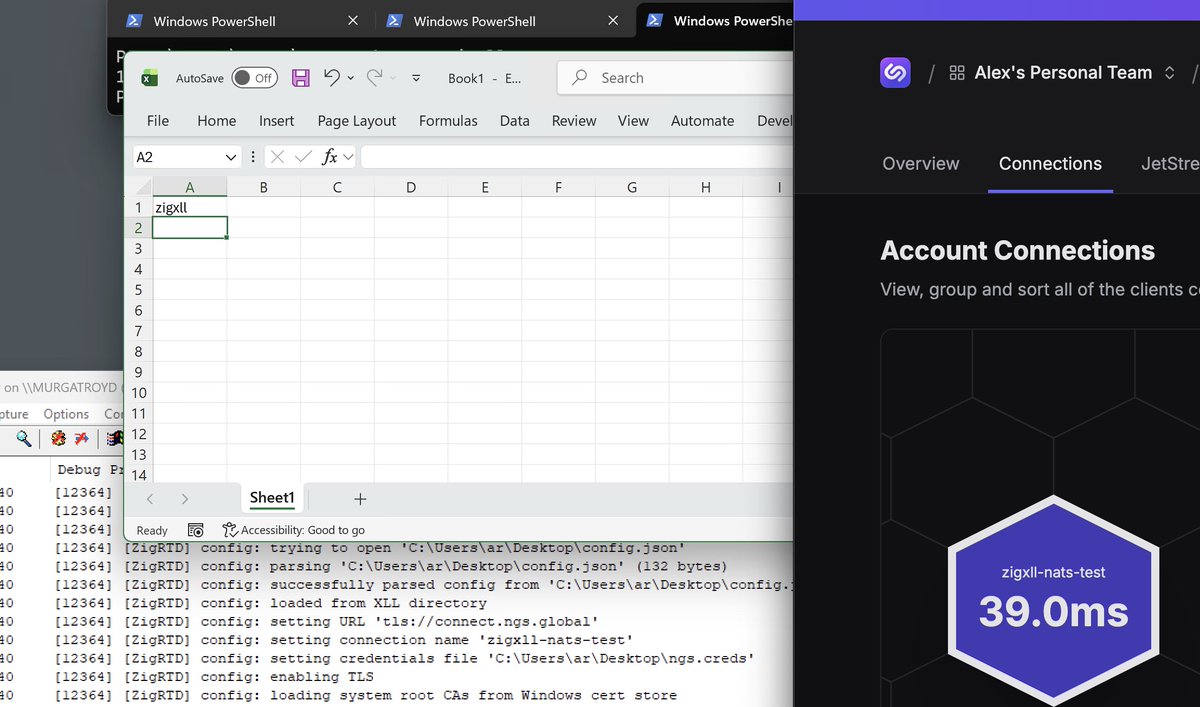Open the Options menu in debug viewer
1200x707 pixels.
click(66, 414)
